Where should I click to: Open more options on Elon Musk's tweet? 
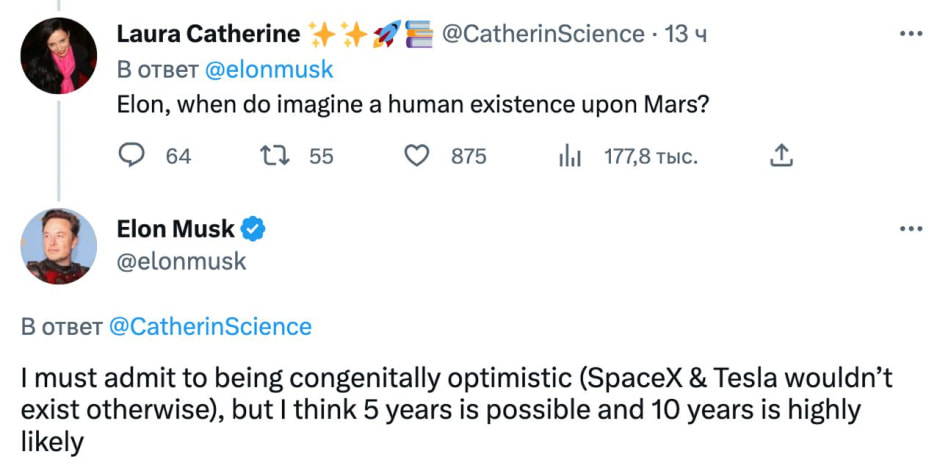pyautogui.click(x=911, y=228)
